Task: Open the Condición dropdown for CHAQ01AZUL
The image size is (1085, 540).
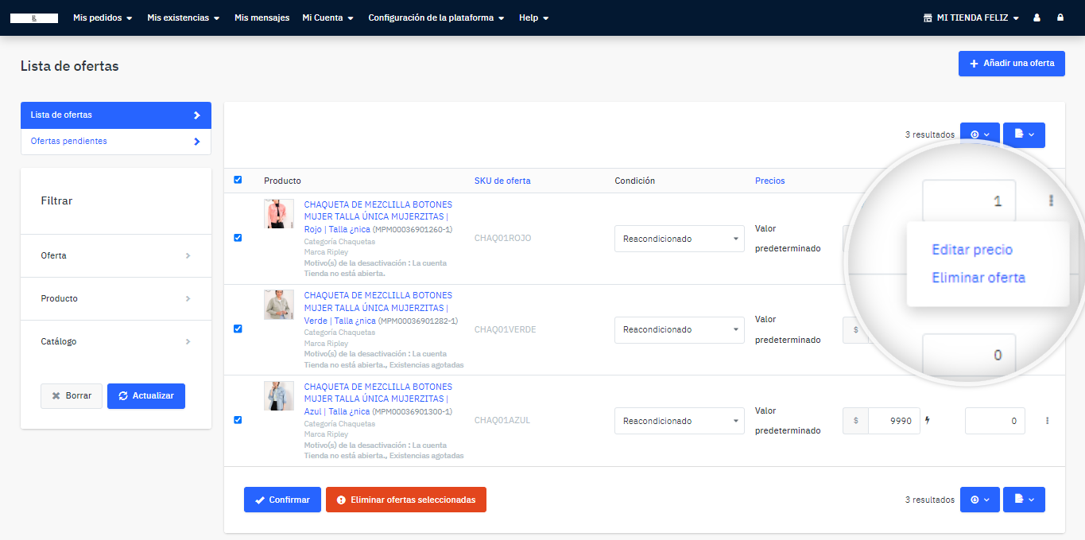Action: point(679,421)
